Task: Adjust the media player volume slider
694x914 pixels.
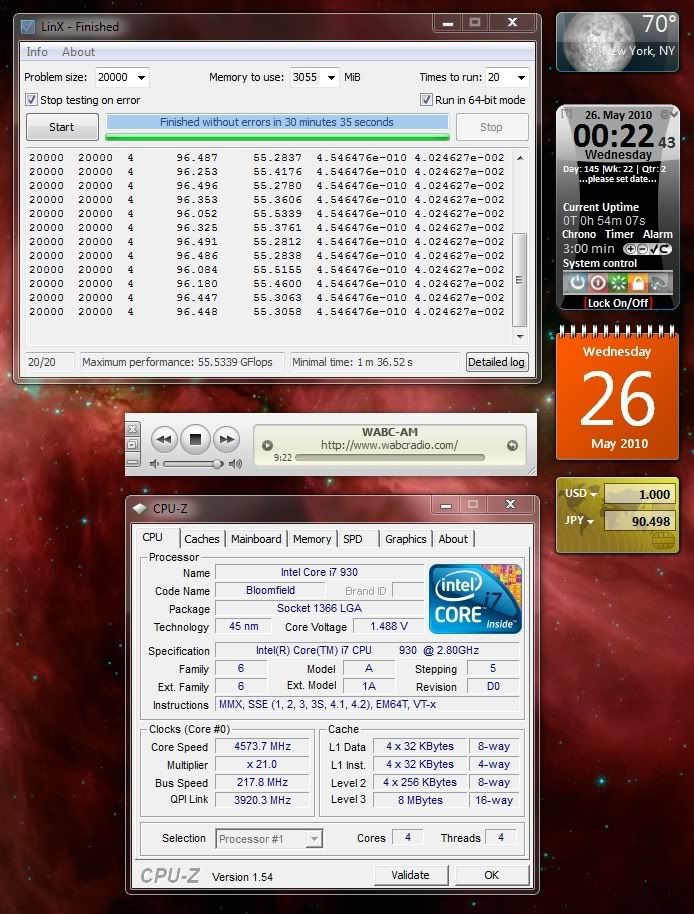Action: pyautogui.click(x=215, y=464)
